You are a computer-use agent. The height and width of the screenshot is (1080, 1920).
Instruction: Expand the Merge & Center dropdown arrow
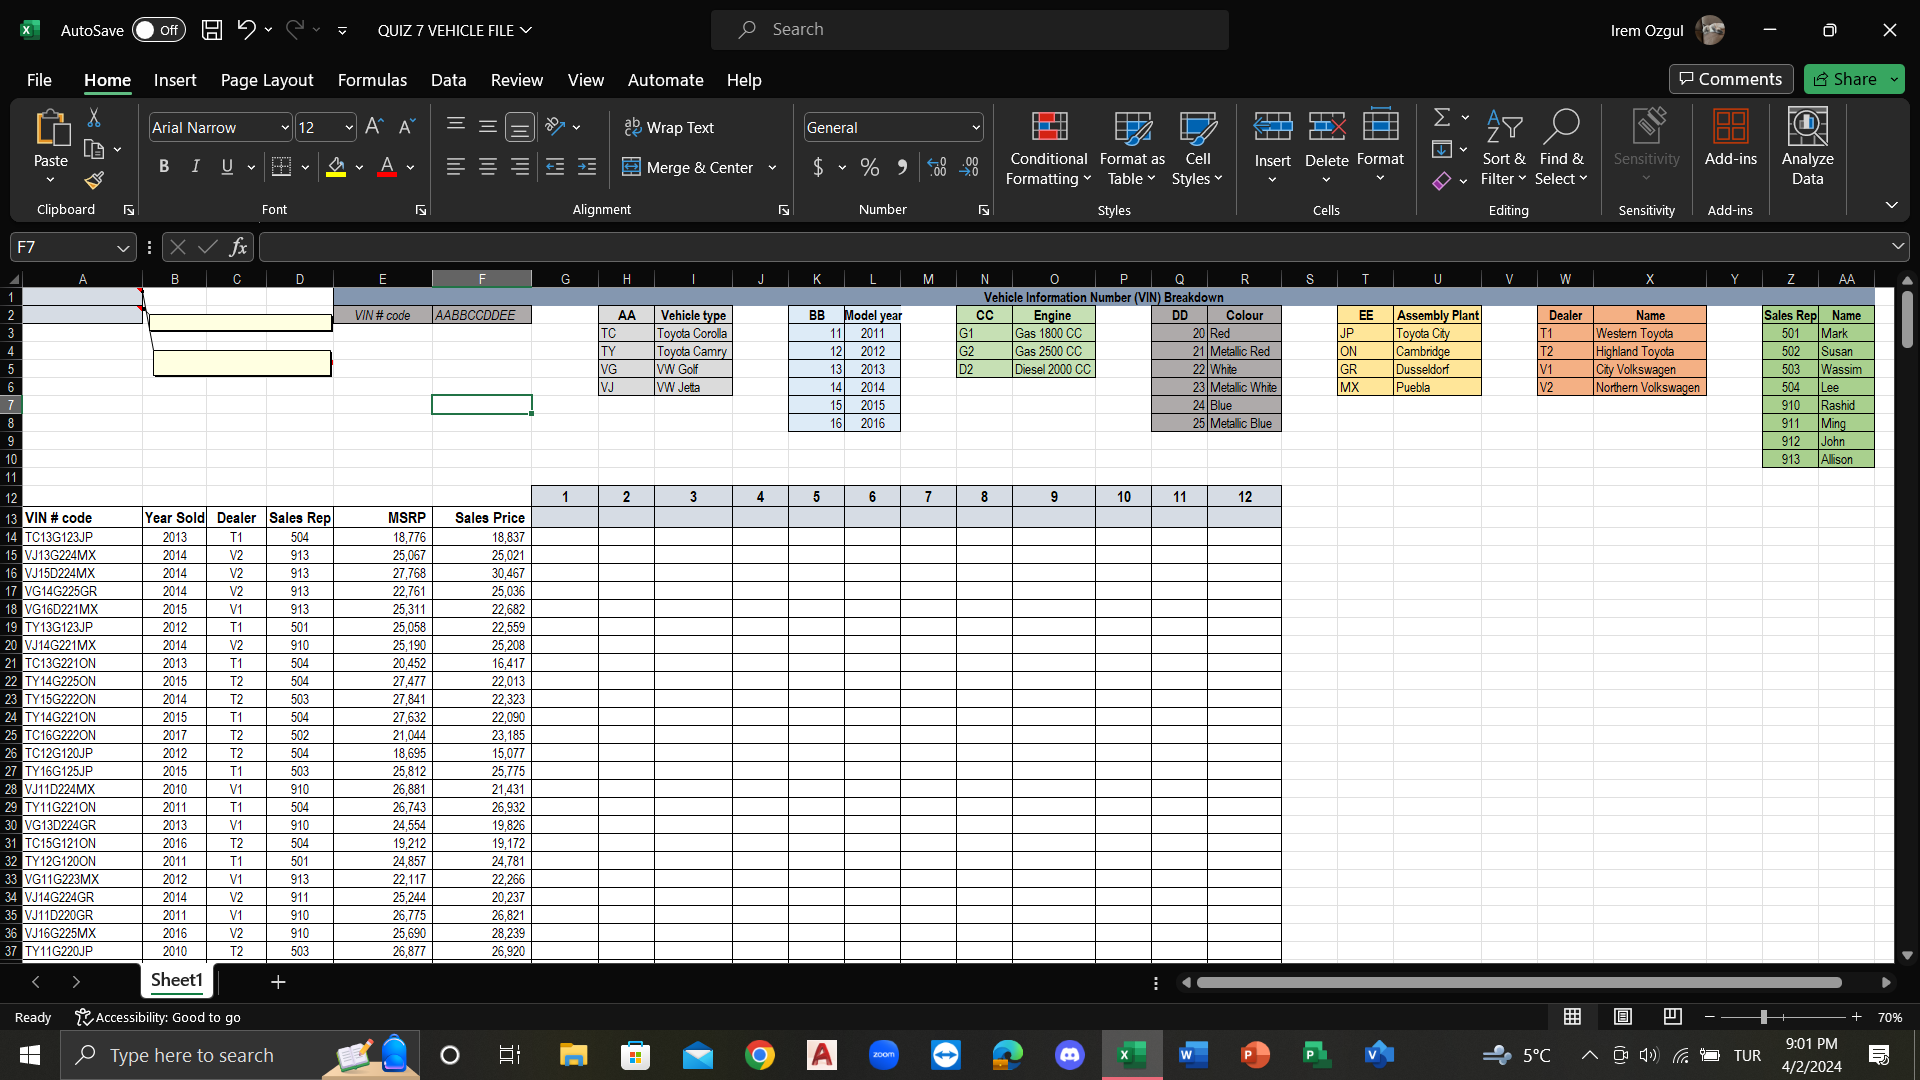click(x=772, y=168)
